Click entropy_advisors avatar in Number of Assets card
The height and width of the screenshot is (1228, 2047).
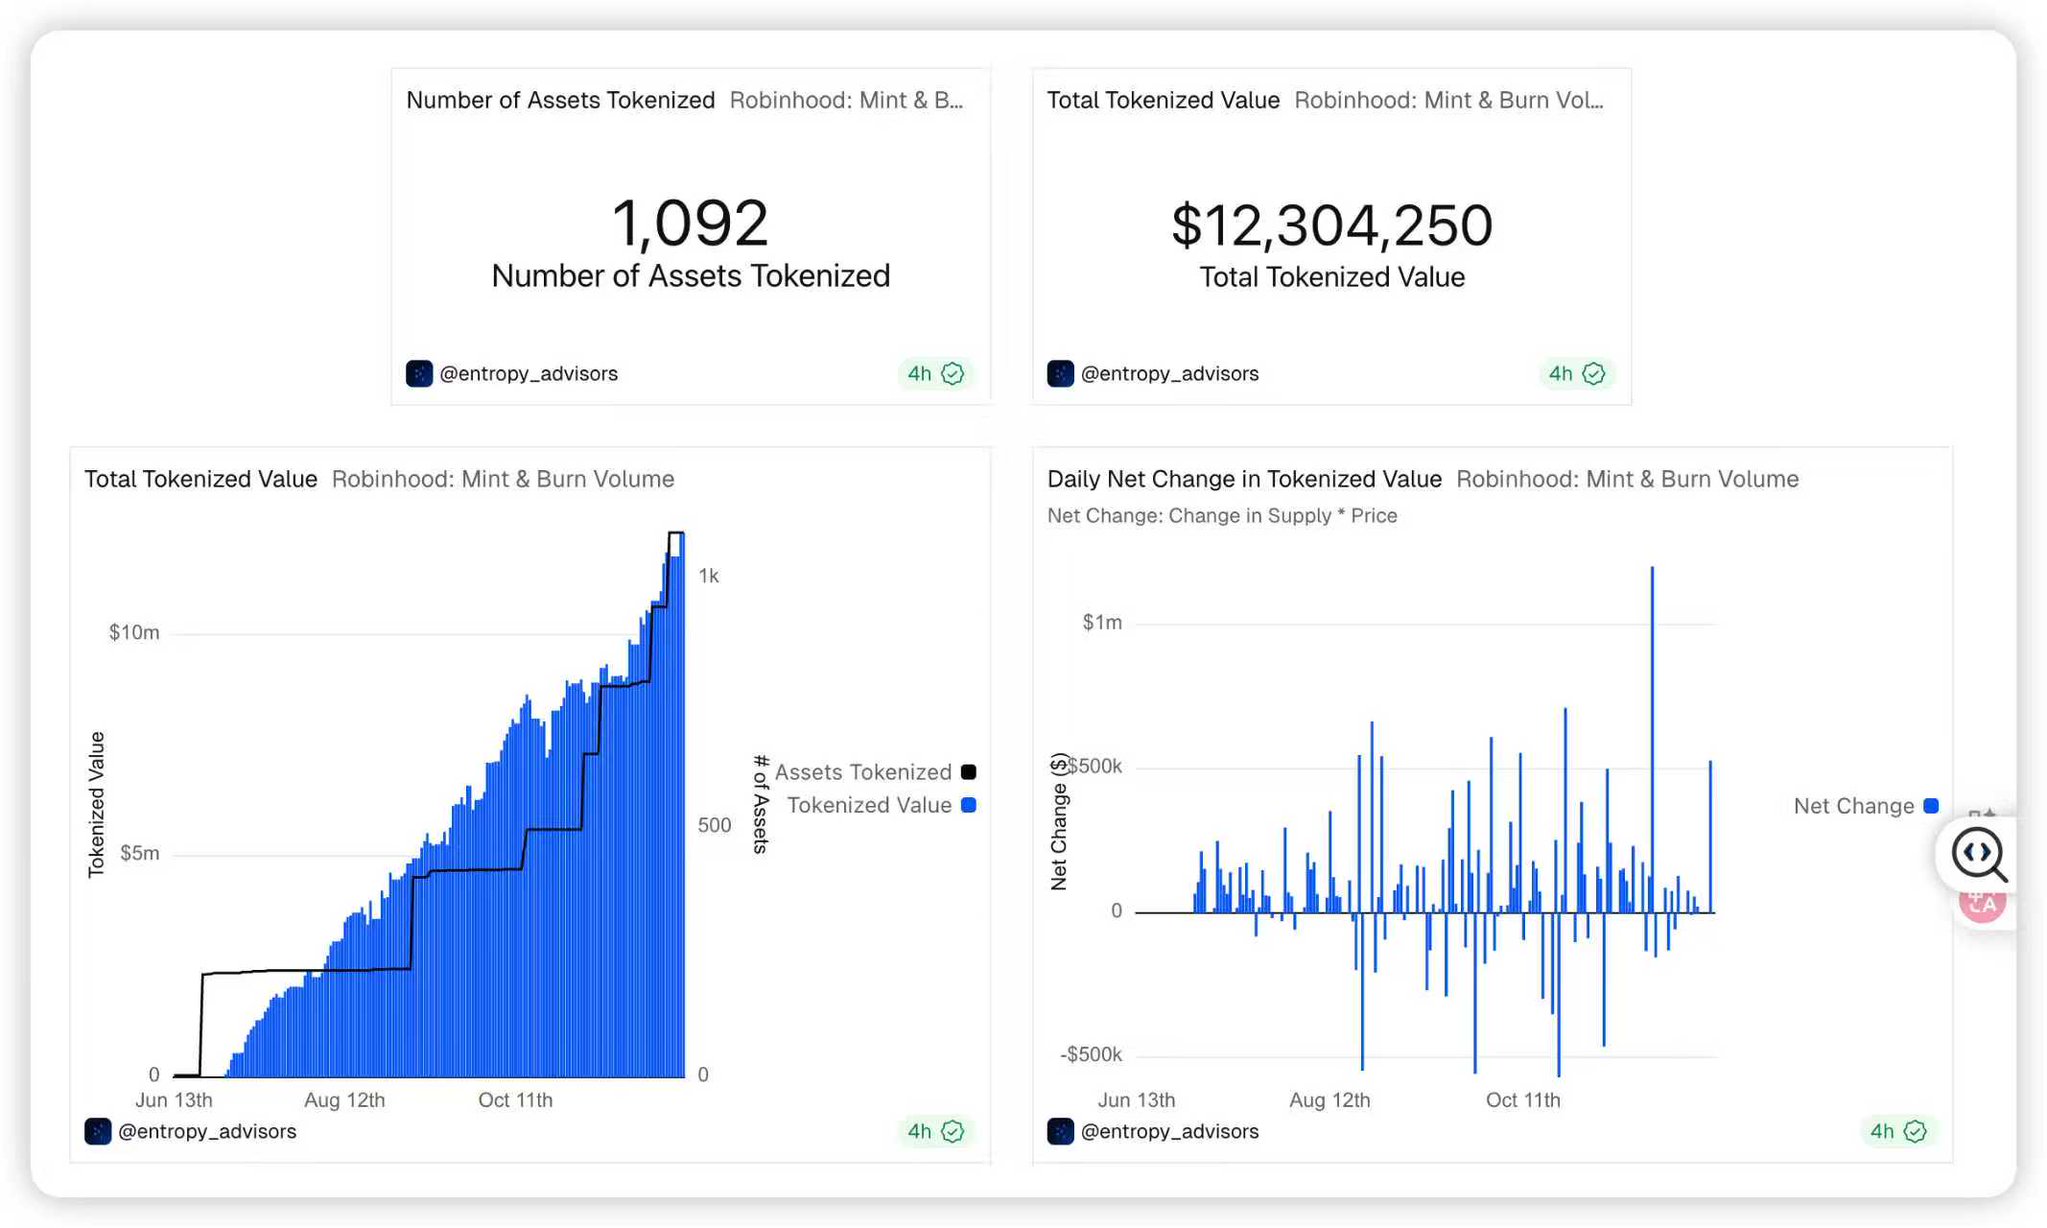point(419,374)
